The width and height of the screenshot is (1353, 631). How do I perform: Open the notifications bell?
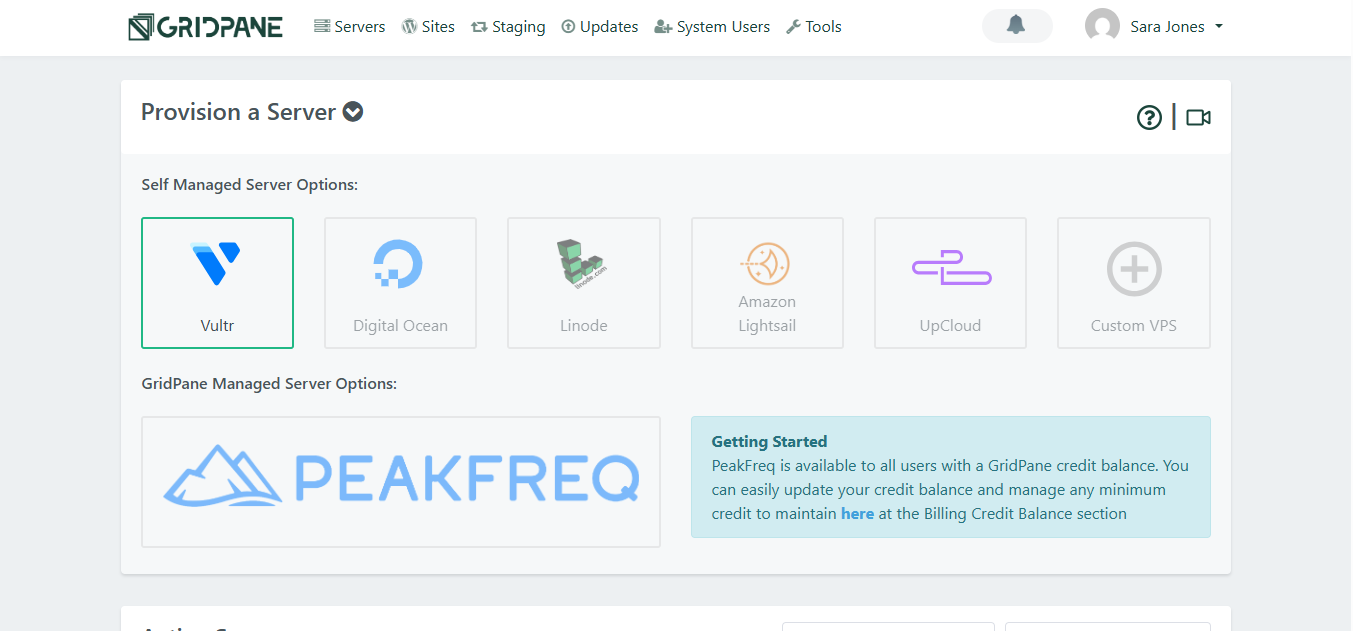pos(1017,26)
